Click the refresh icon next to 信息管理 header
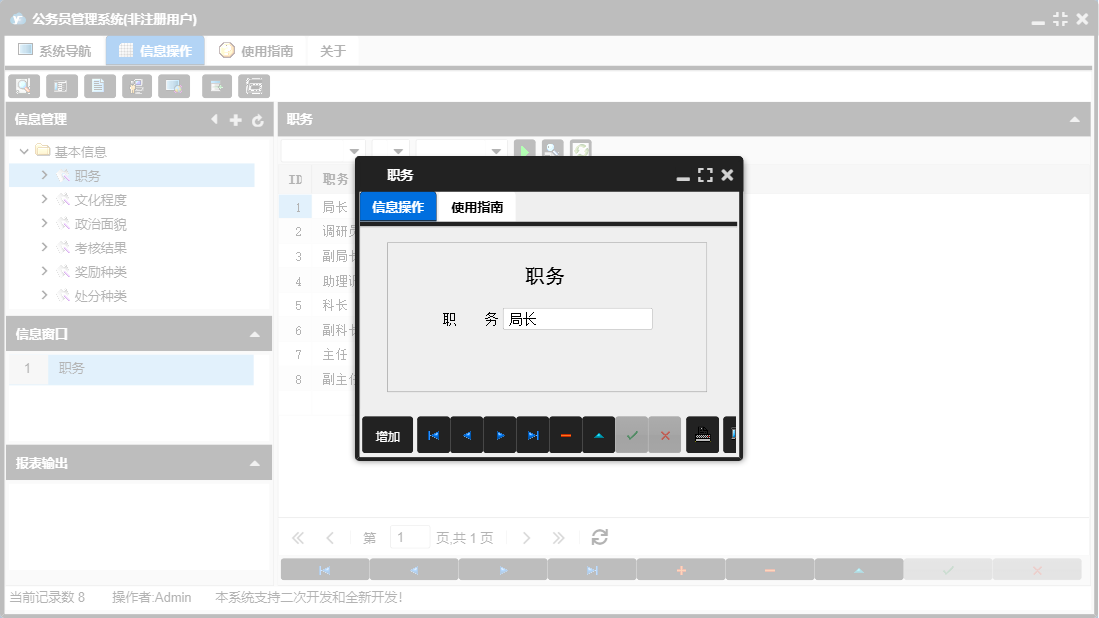Viewport: 1099px width, 618px height. 258,119
